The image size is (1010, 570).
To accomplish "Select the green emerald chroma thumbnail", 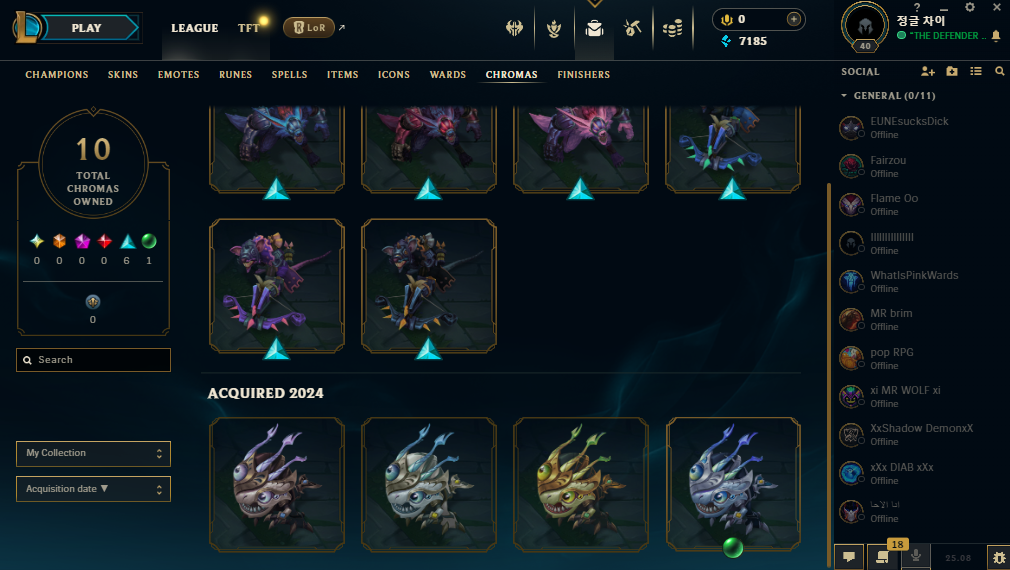I will [733, 485].
